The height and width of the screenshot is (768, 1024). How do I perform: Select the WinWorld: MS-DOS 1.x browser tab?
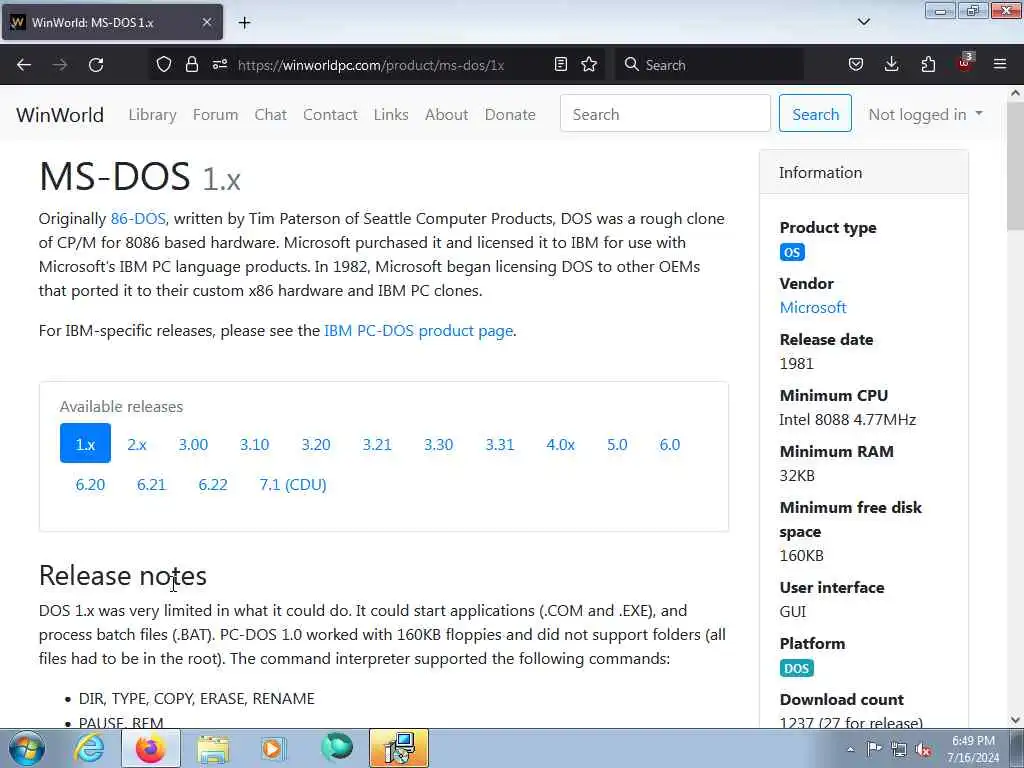pyautogui.click(x=112, y=23)
